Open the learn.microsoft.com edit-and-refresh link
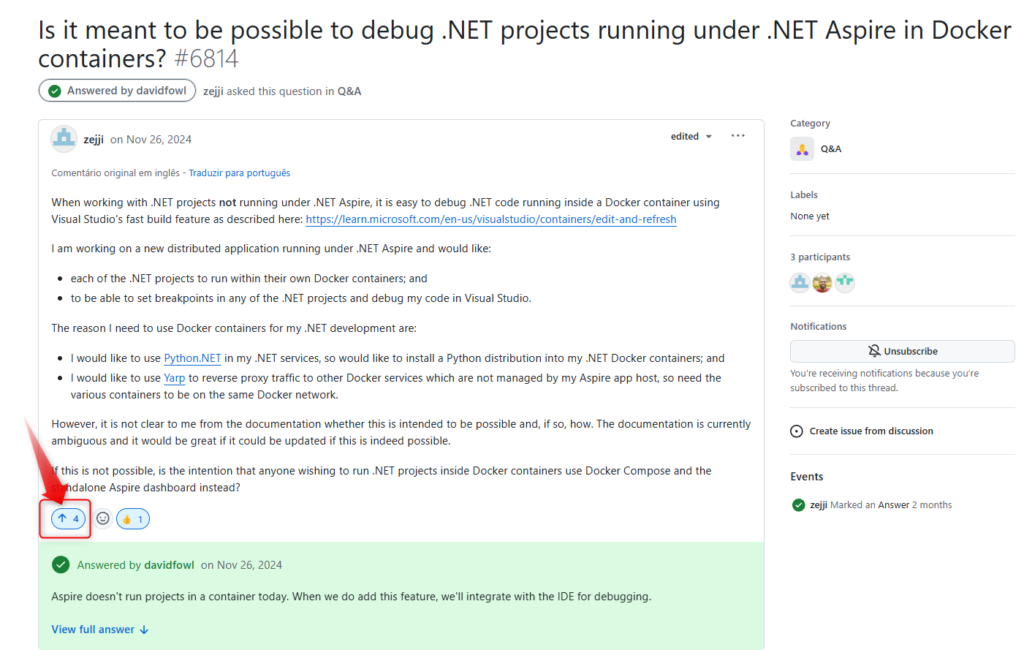Screen dimensions: 1024x650 point(491,219)
